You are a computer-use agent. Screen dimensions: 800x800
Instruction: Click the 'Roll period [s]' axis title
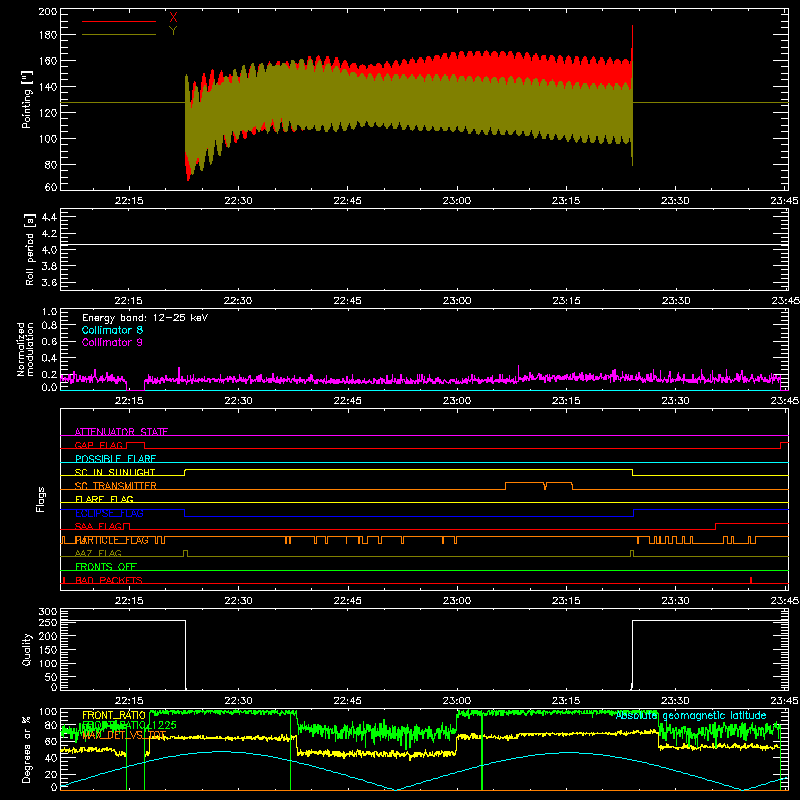(x=29, y=249)
